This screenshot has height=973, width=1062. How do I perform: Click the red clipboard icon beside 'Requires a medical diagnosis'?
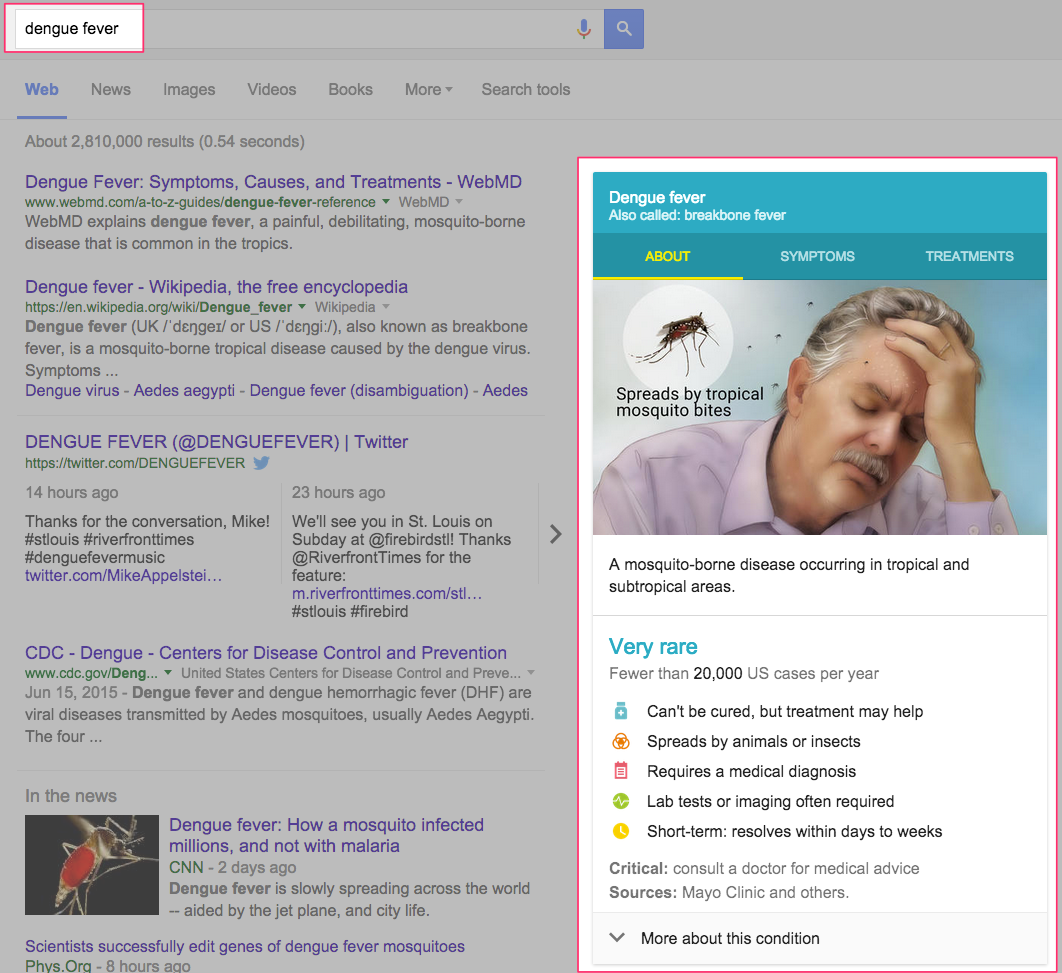point(620,771)
